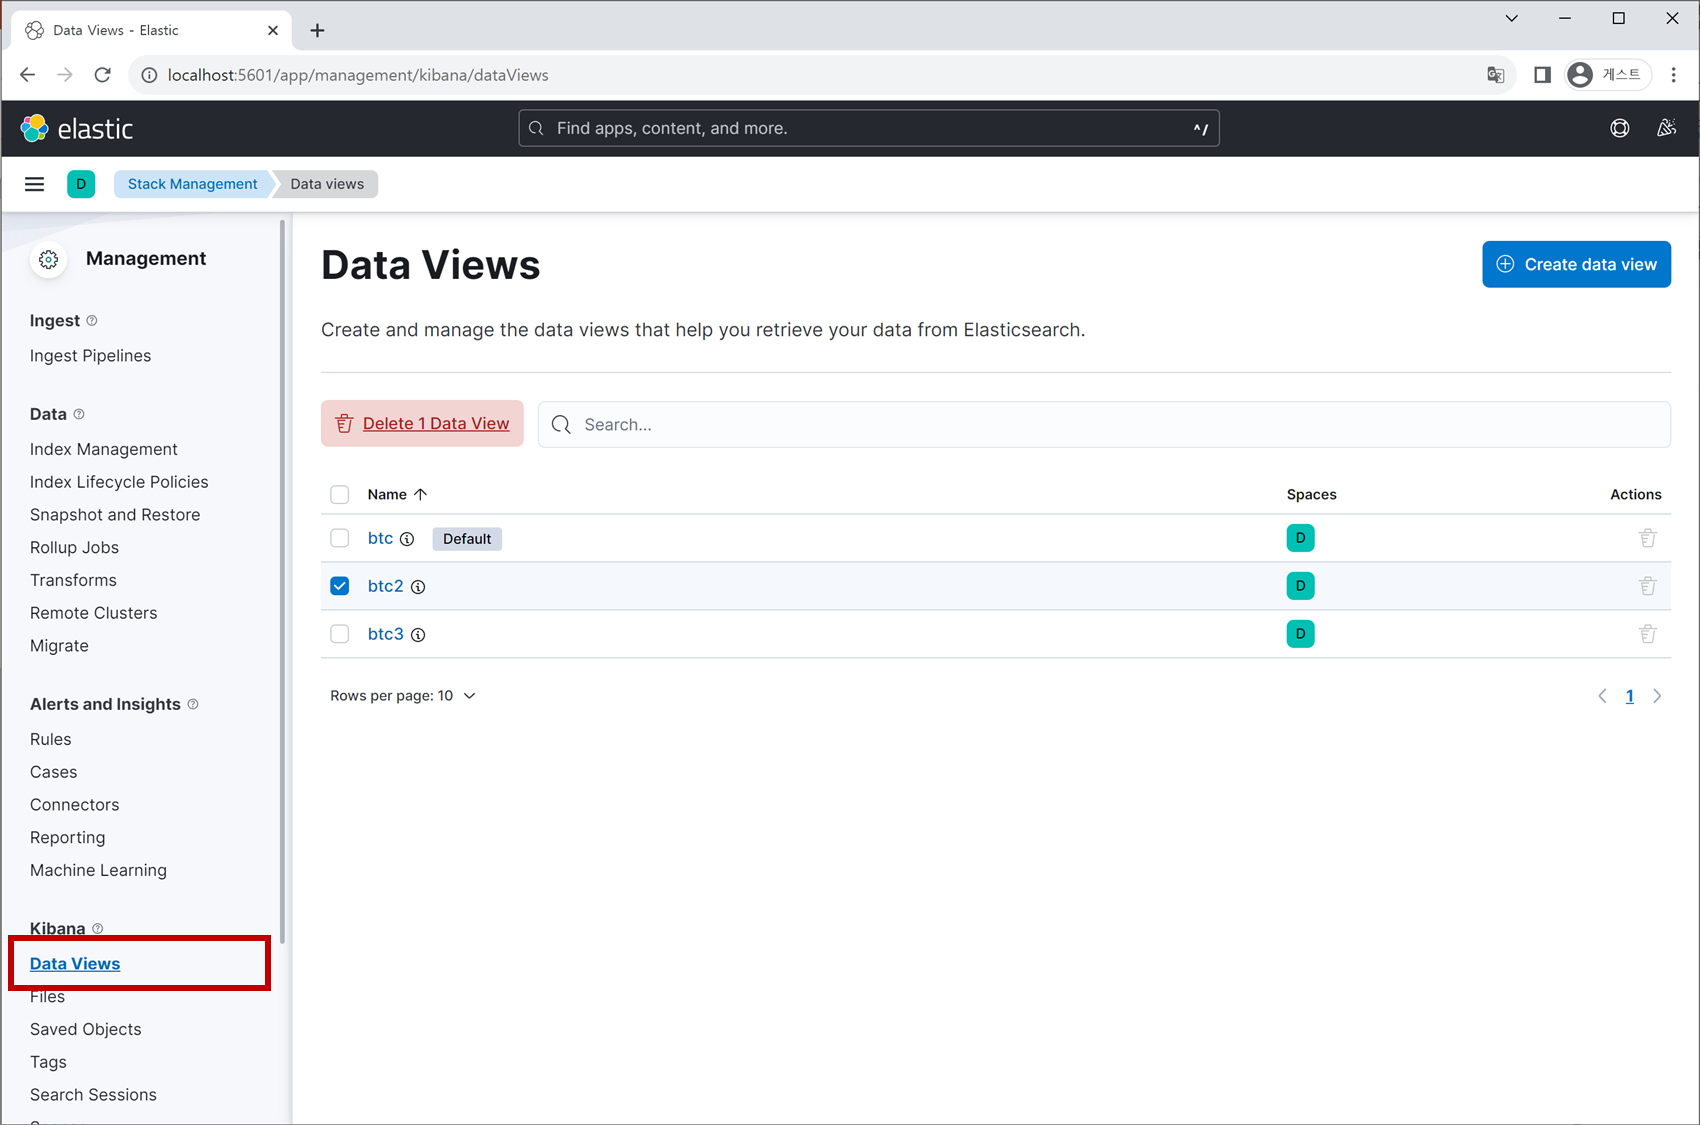Open the hamburger navigation menu
The height and width of the screenshot is (1125, 1700).
coord(34,184)
